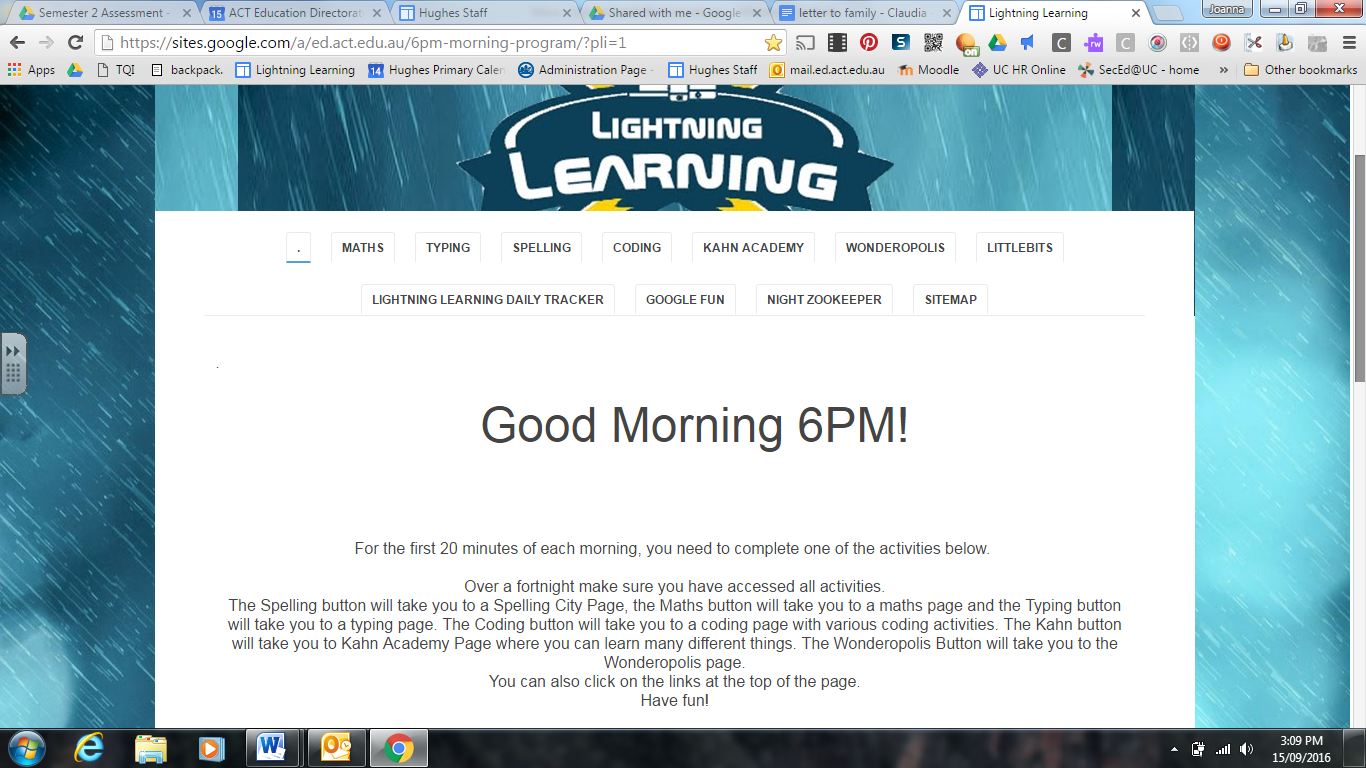The width and height of the screenshot is (1366, 768).
Task: Open the mail.ed.act.edu.au bookmark
Action: tap(827, 70)
